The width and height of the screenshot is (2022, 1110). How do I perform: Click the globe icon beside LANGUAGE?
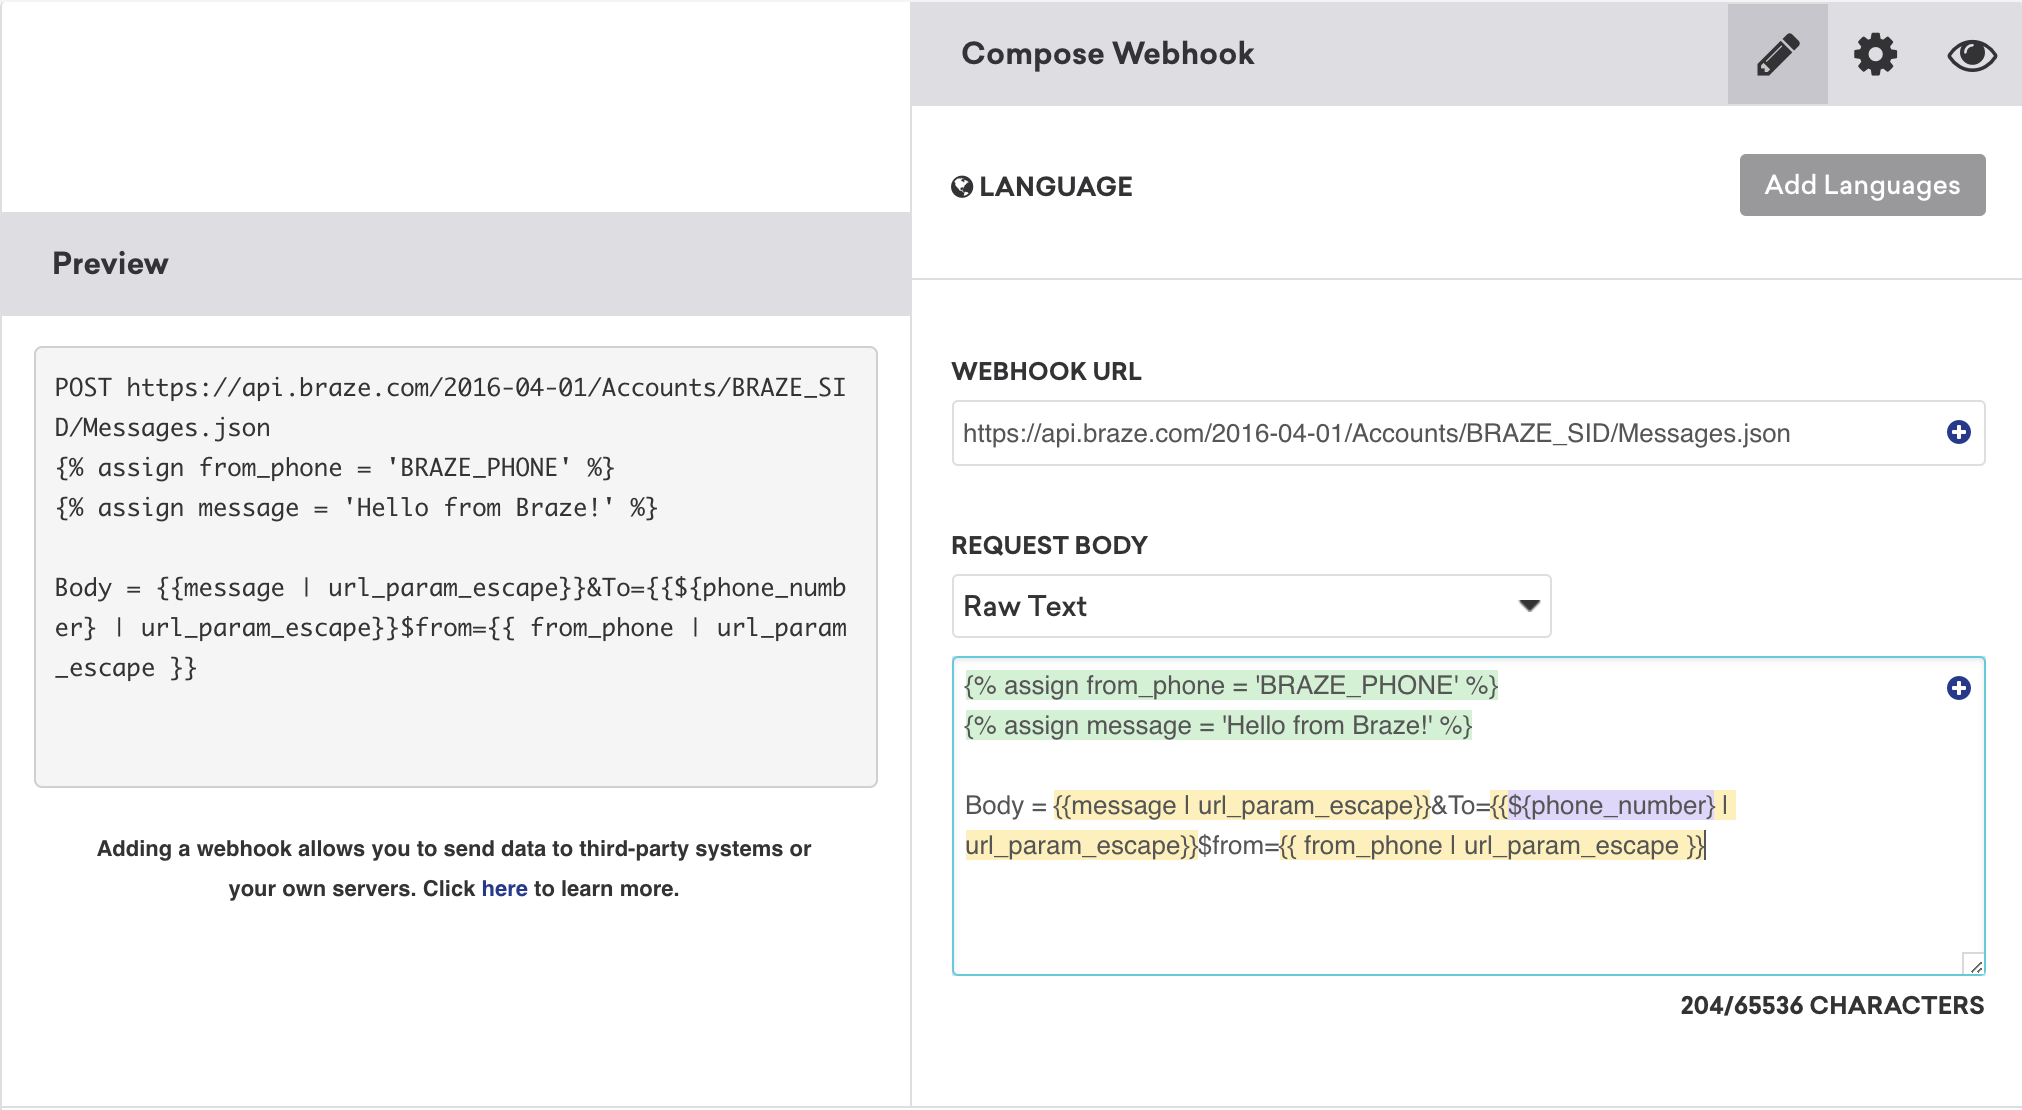(x=962, y=187)
